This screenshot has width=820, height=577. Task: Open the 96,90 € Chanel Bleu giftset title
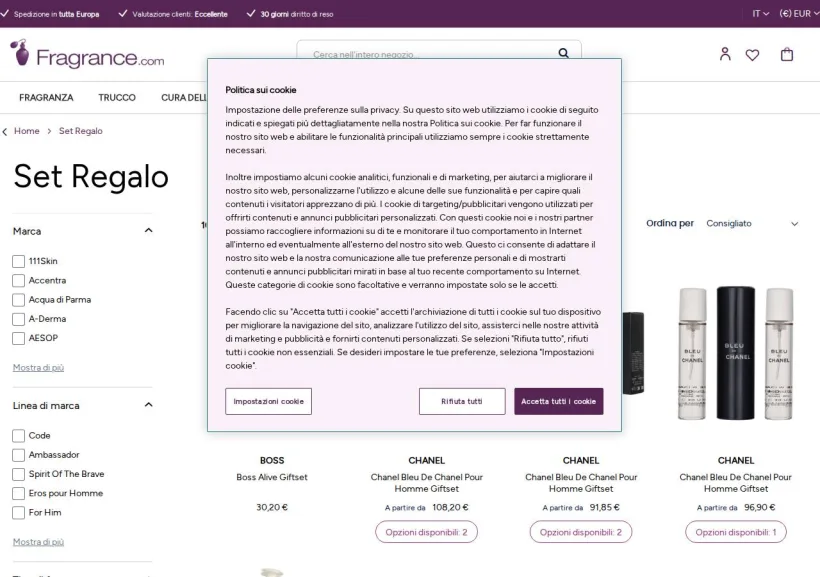[x=736, y=483]
